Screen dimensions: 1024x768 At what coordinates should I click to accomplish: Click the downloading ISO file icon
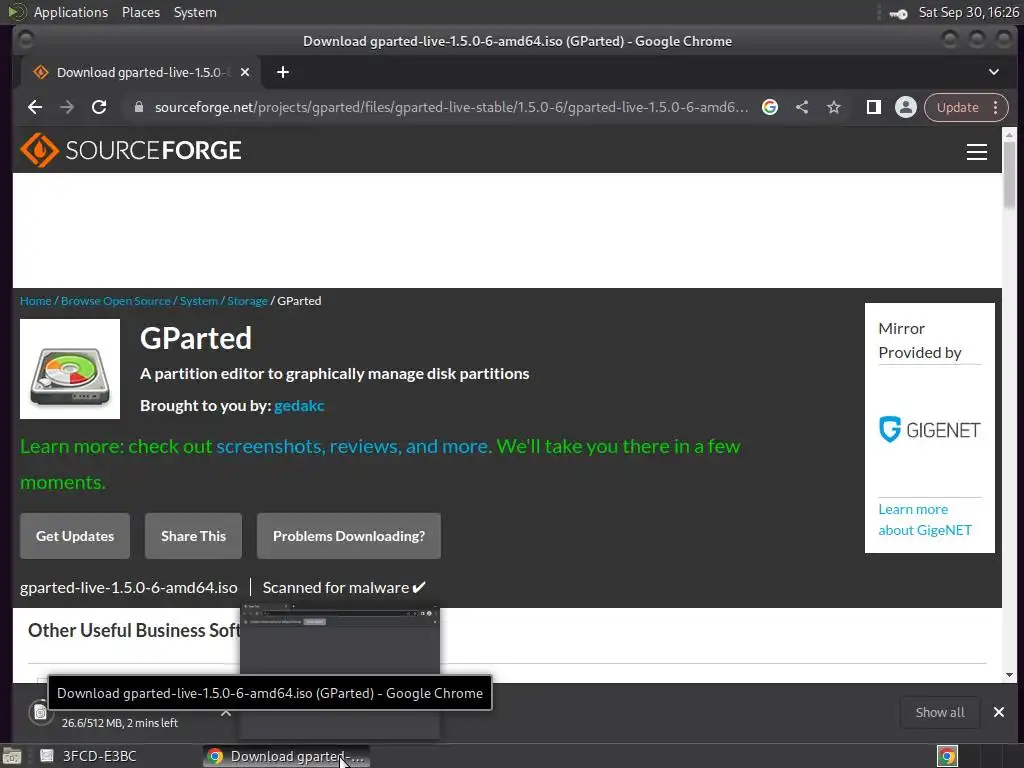[x=40, y=712]
